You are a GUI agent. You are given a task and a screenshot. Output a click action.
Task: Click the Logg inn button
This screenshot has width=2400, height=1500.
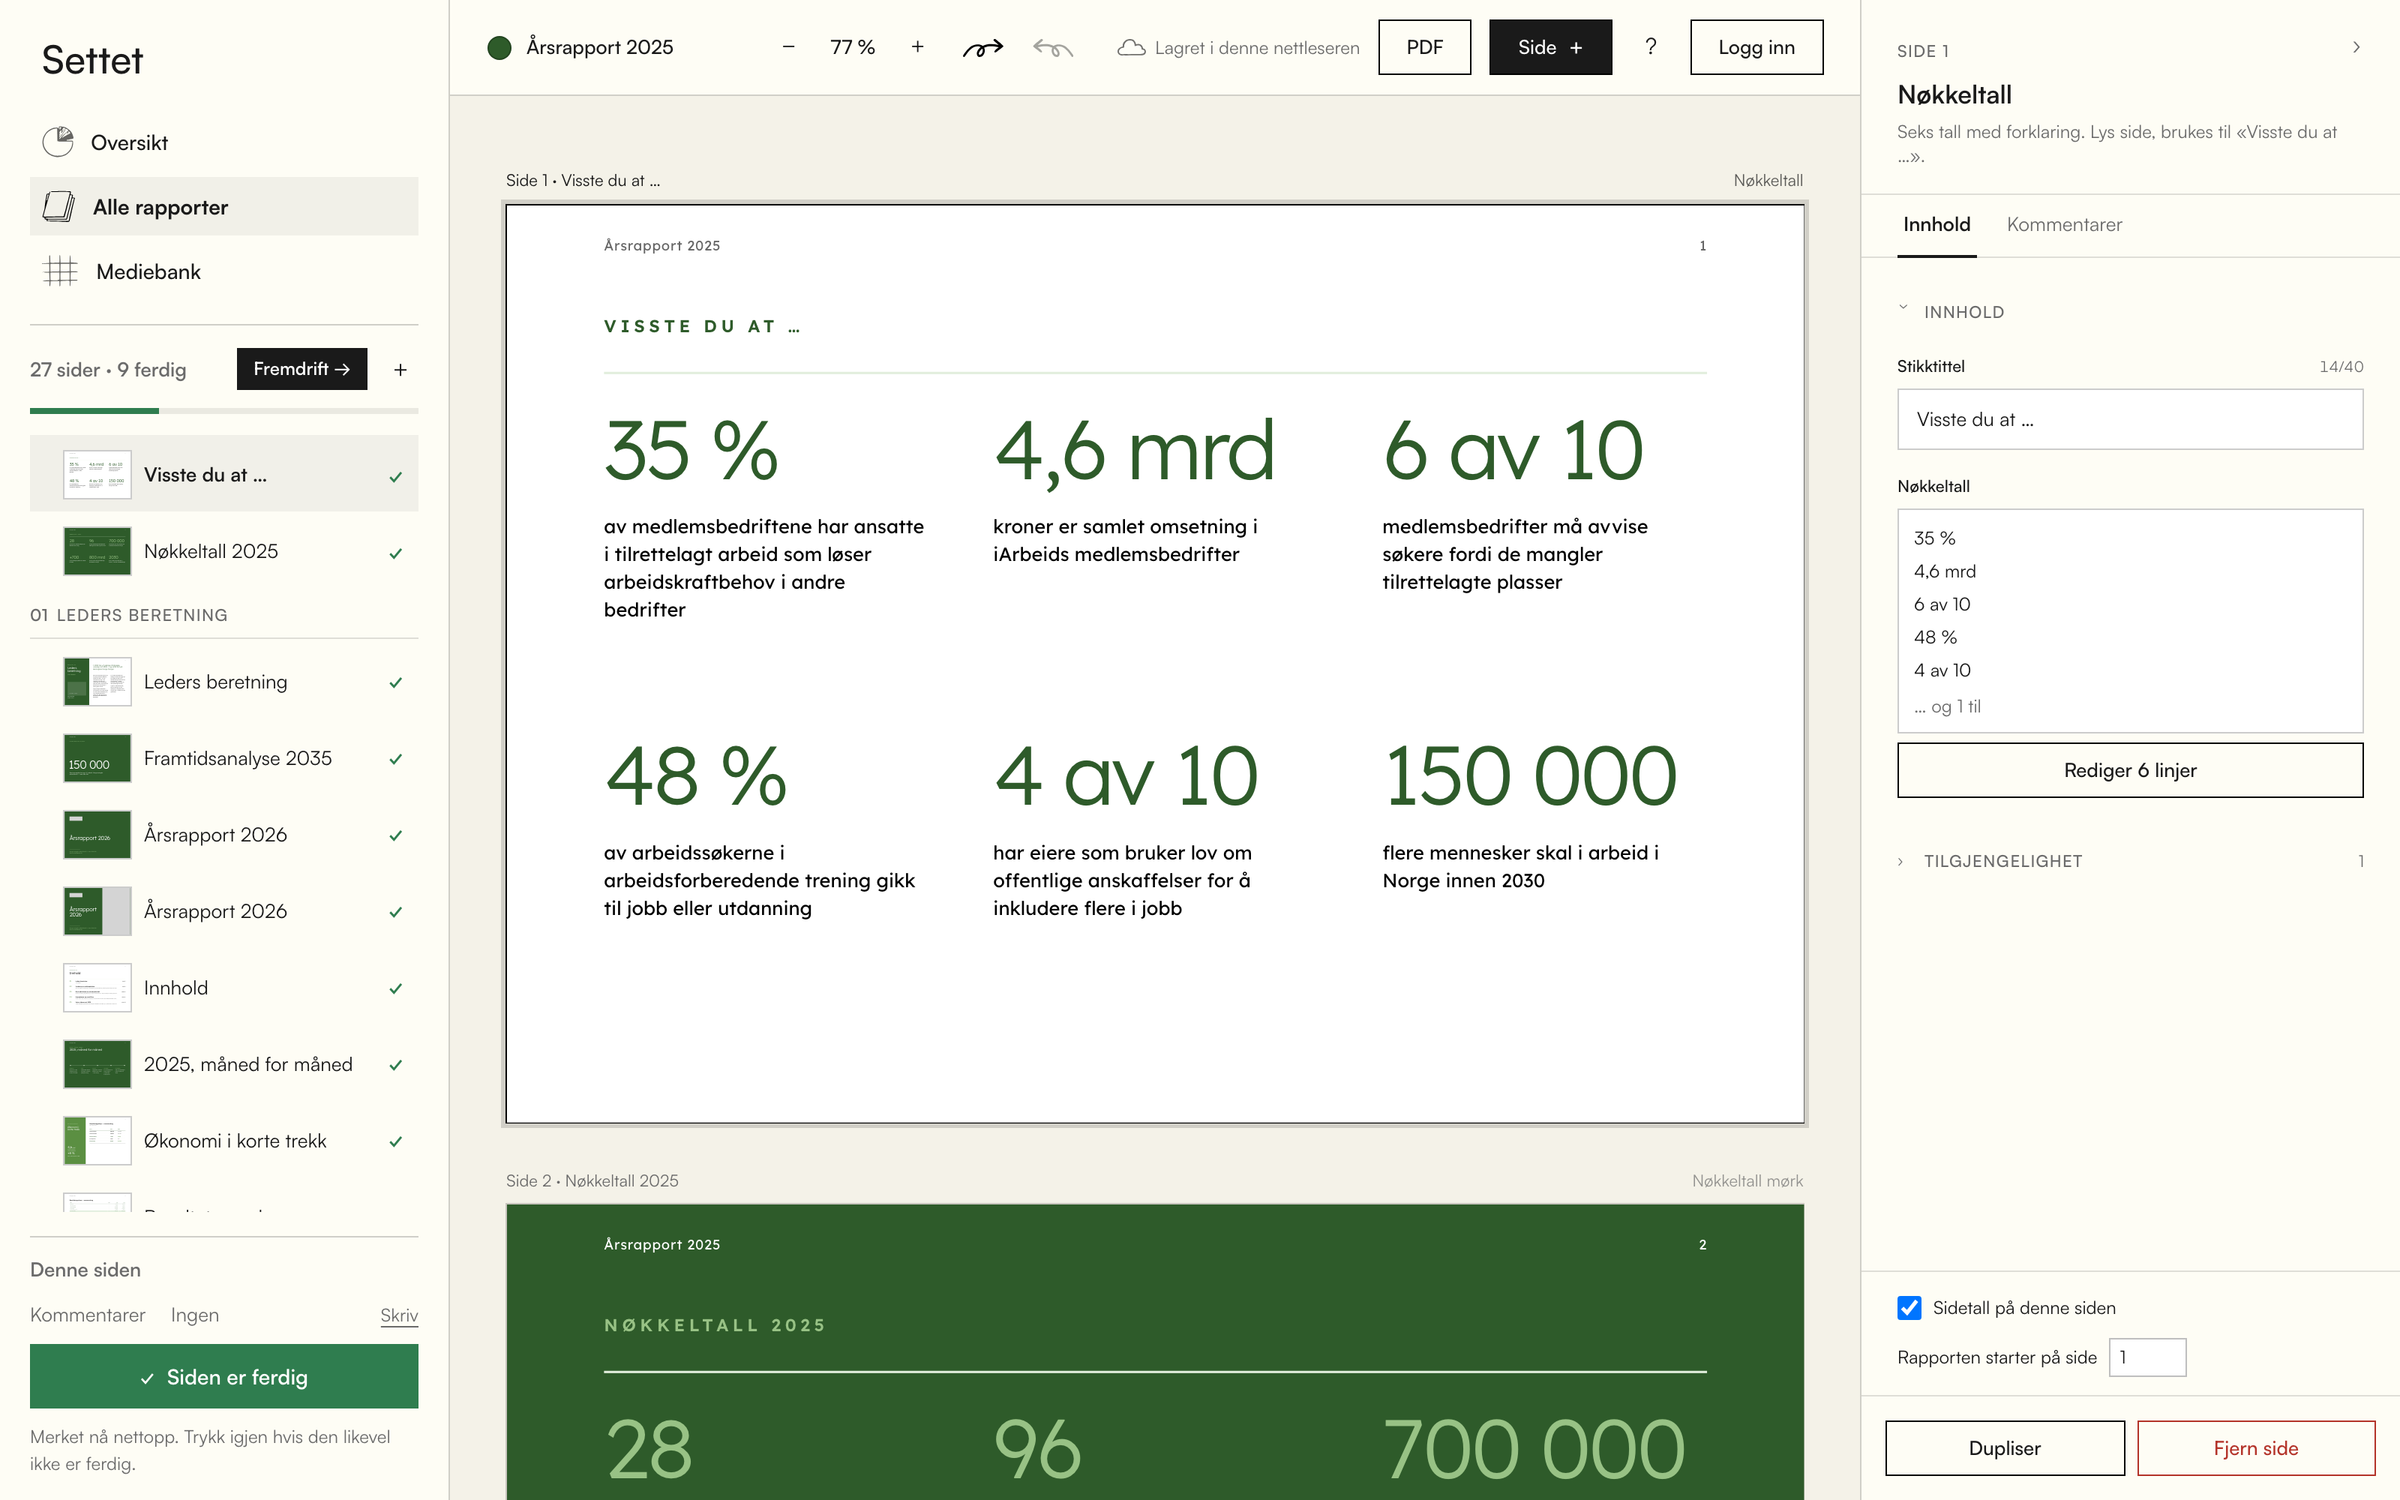point(1756,47)
